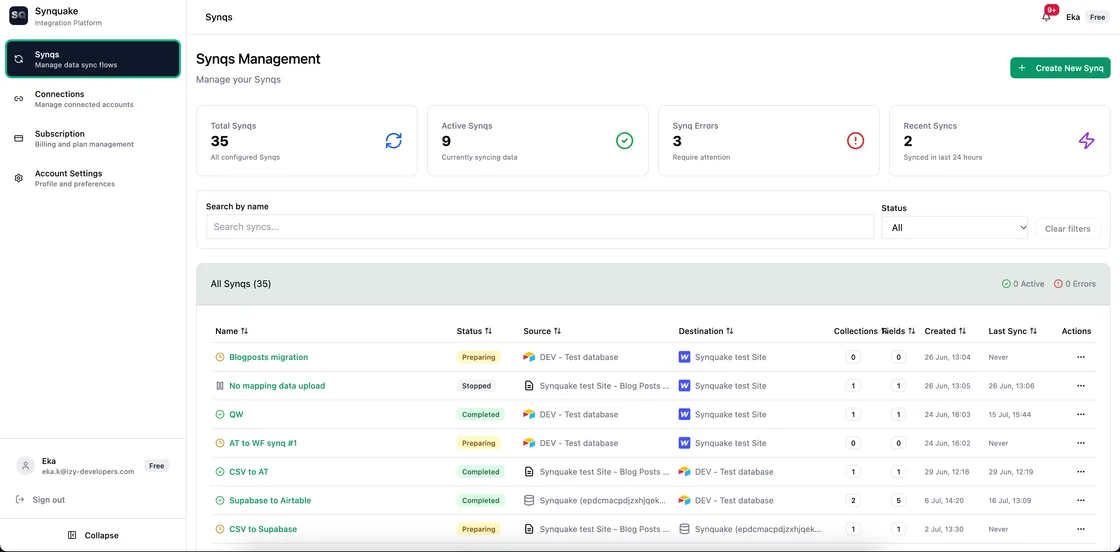Sort table by Status column

(474, 331)
